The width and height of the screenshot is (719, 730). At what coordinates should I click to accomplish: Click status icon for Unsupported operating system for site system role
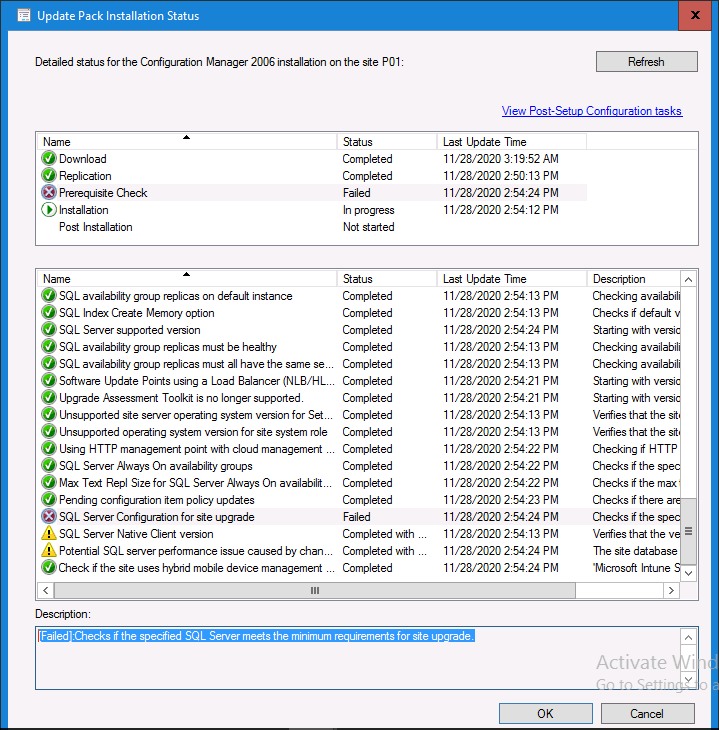click(48, 432)
